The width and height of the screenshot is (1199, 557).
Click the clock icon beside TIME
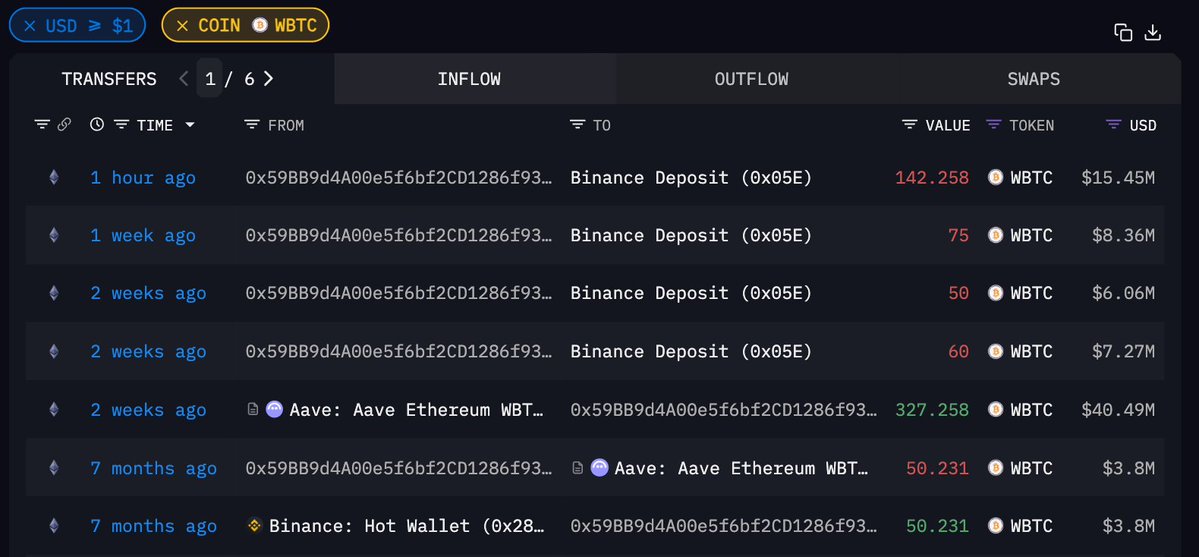click(96, 125)
